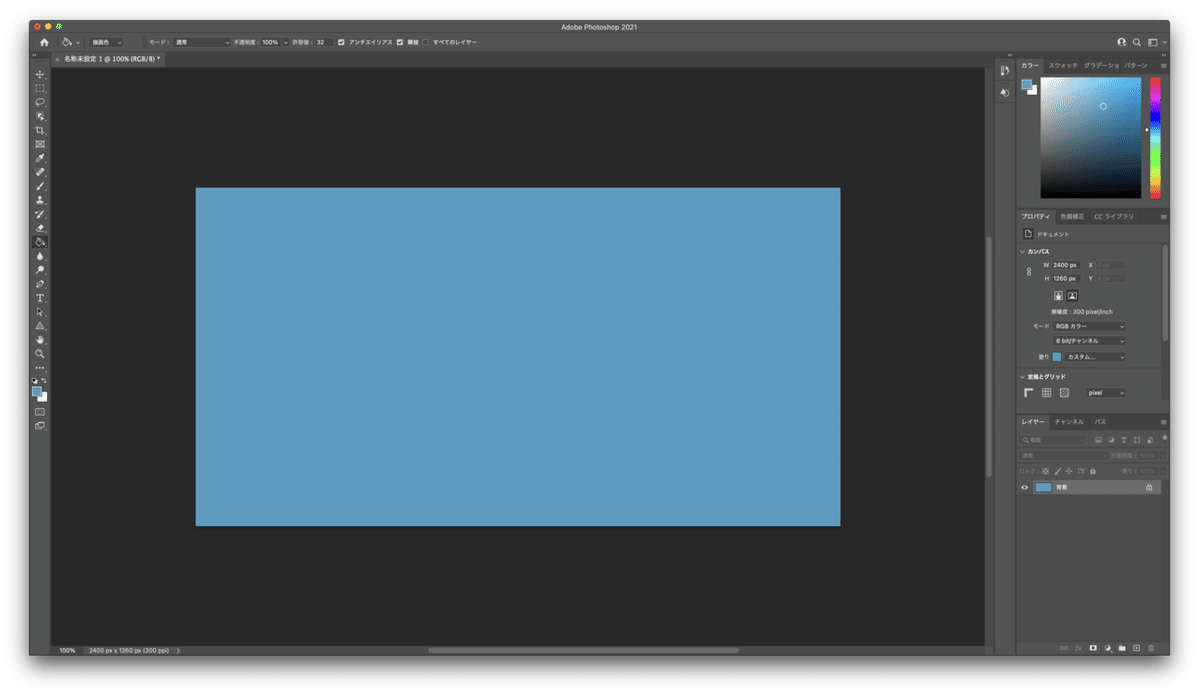Select the Pen tool
1200x695 pixels.
(x=40, y=284)
